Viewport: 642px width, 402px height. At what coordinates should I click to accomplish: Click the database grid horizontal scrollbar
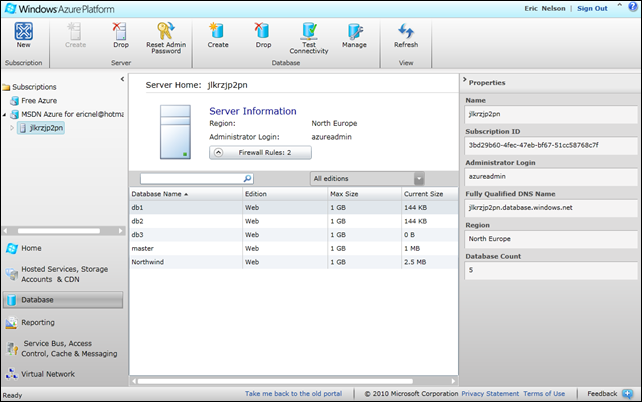point(275,381)
